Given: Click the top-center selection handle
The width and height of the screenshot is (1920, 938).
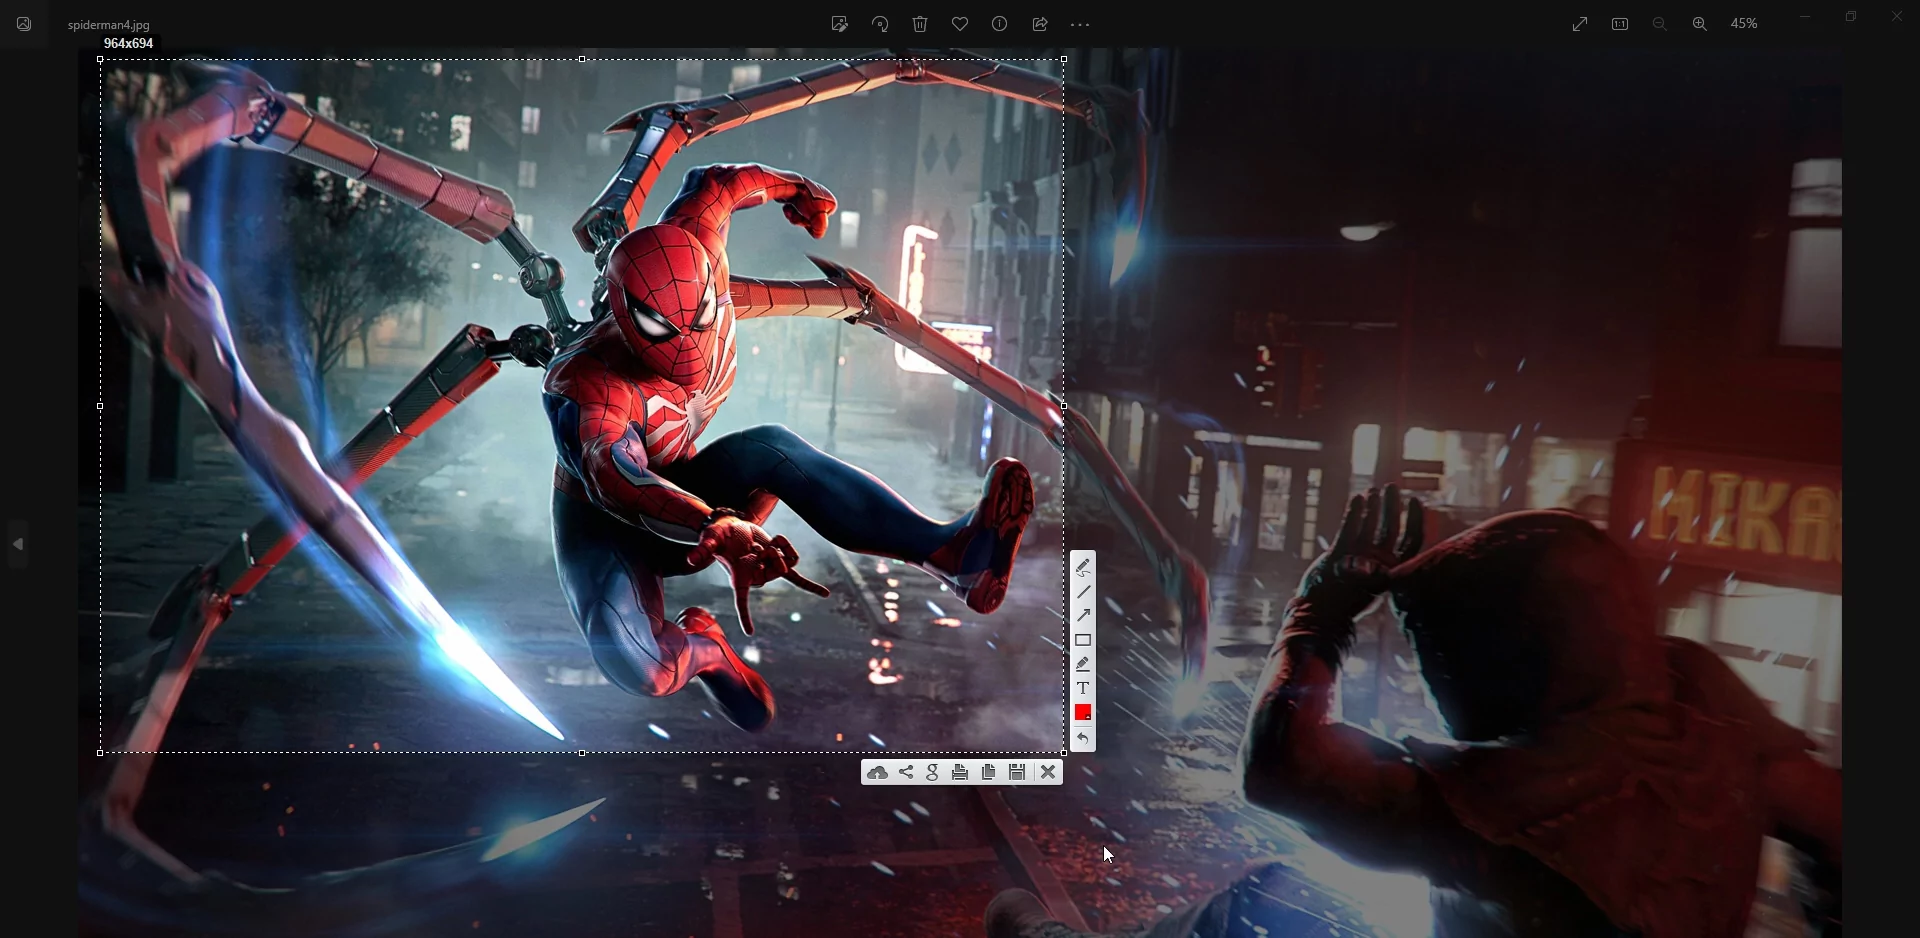Looking at the screenshot, I should [583, 61].
